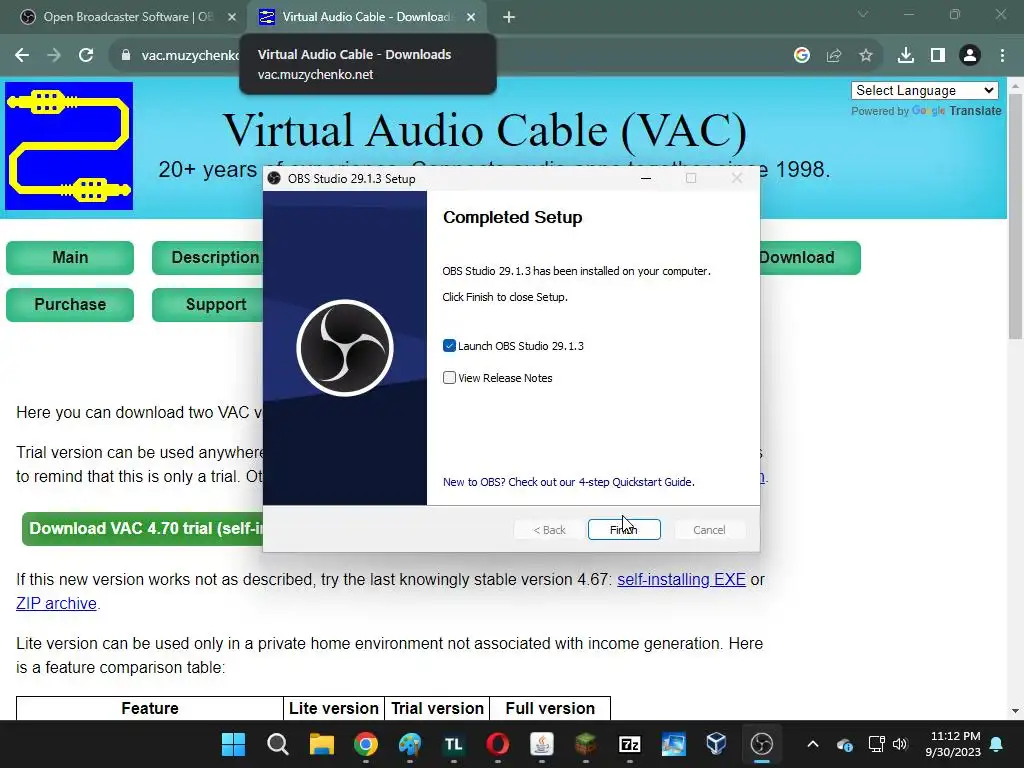Screen dimensions: 1024x768
Task: Go to the Main page button
Action: click(x=70, y=257)
